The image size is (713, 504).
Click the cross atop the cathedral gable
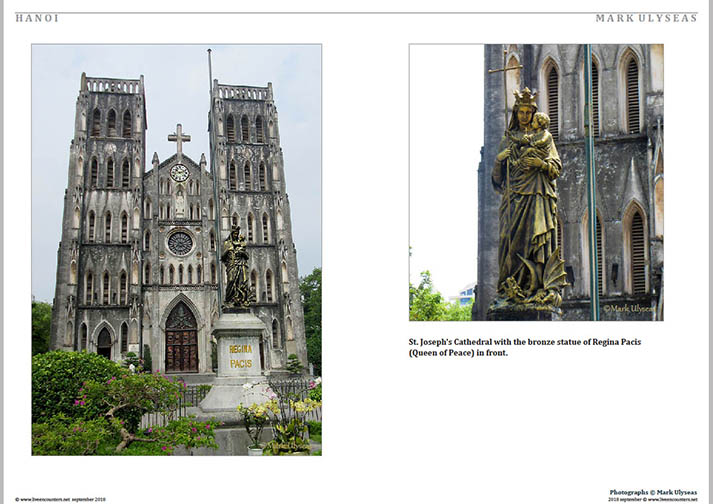(178, 139)
